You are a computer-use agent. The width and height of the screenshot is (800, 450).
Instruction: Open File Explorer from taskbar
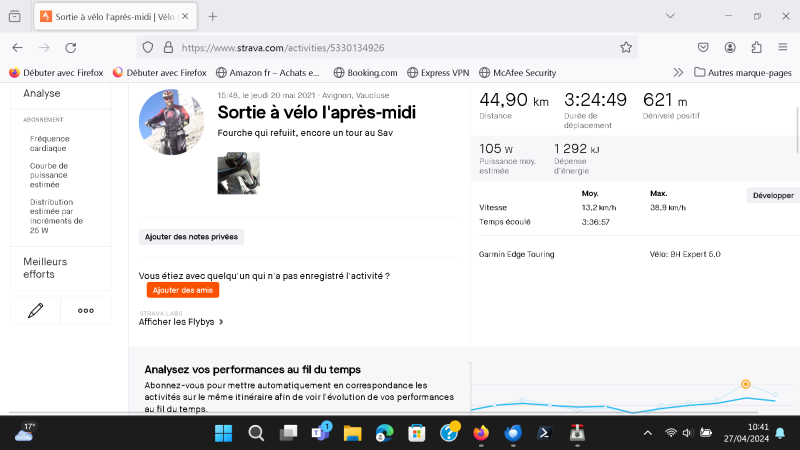pos(352,433)
